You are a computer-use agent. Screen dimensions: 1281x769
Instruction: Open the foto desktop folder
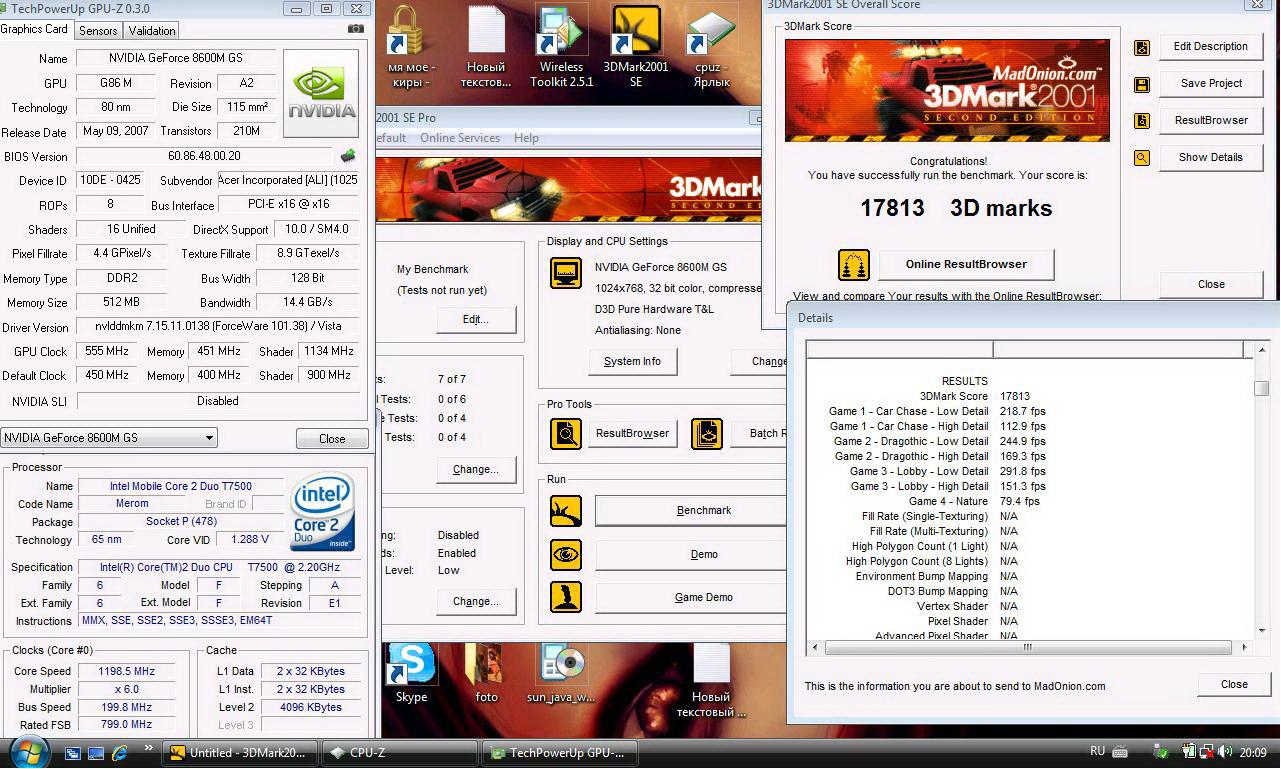tap(486, 673)
